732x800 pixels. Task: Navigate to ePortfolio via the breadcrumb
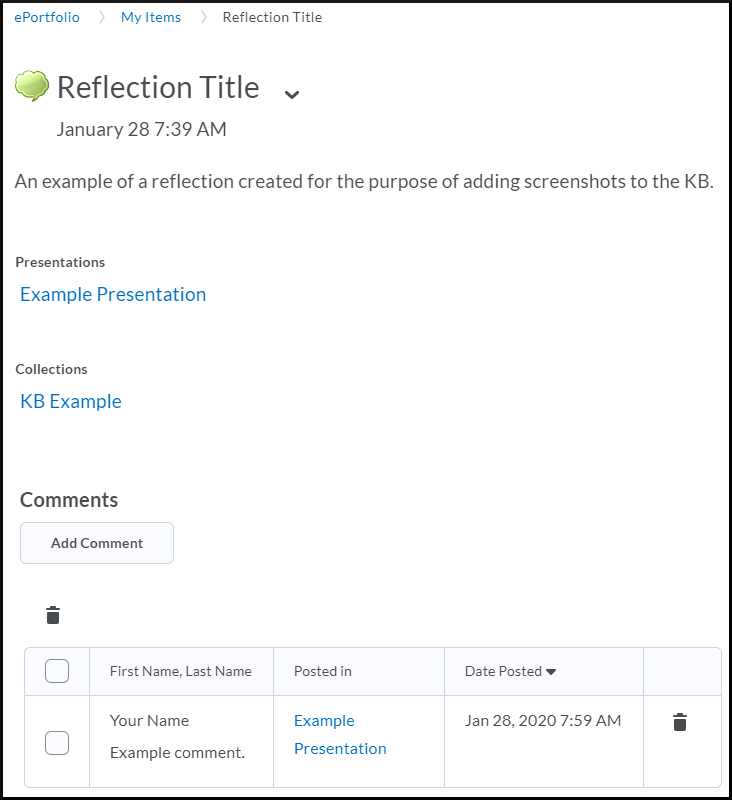tap(46, 16)
